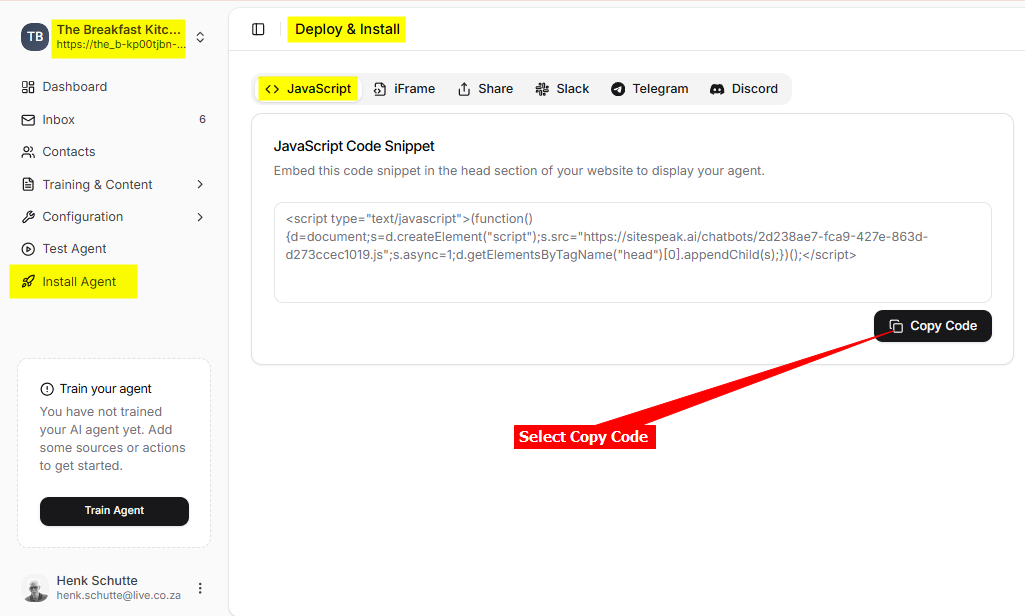Click the TB workspace avatar
1025x616 pixels.
[x=35, y=37]
